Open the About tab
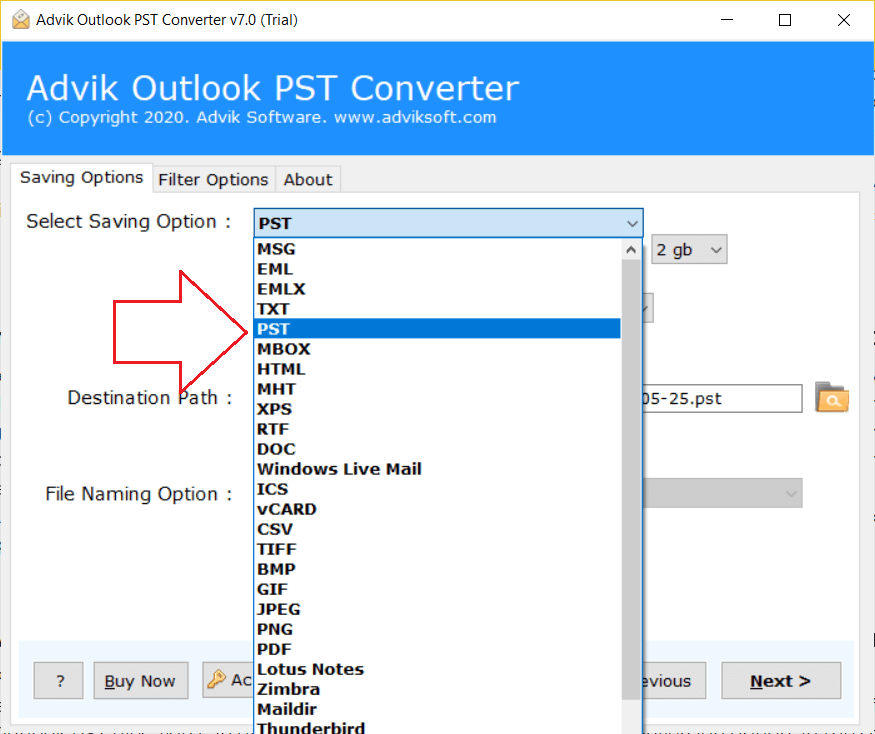 [307, 180]
